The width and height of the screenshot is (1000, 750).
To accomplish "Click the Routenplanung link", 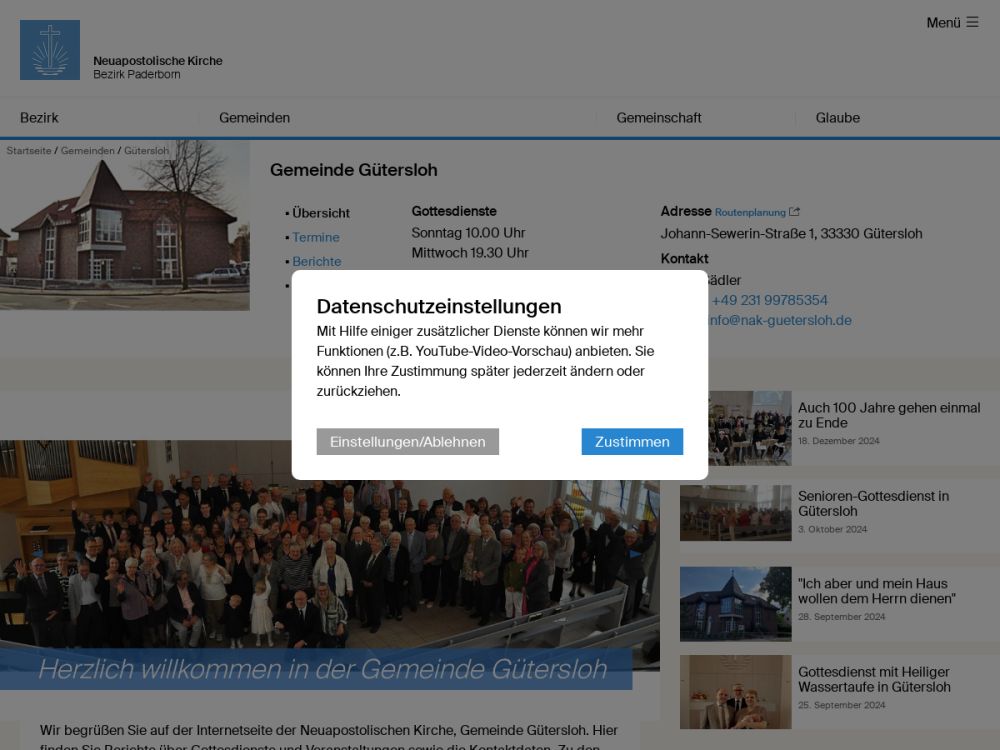I will (x=750, y=212).
